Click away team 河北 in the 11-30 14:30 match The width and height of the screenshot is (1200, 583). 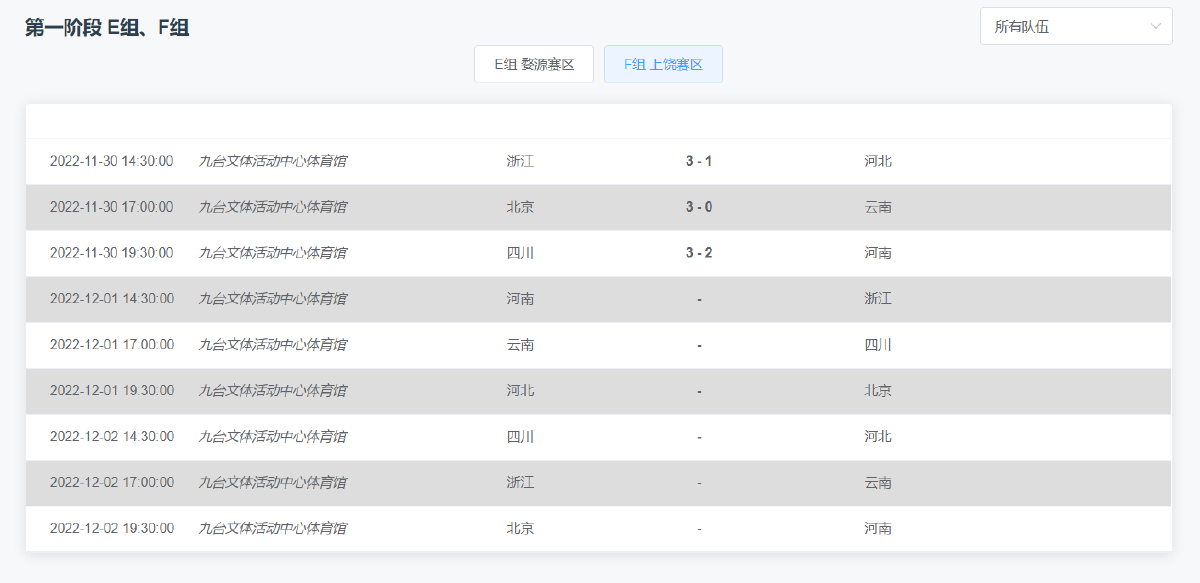click(x=878, y=161)
